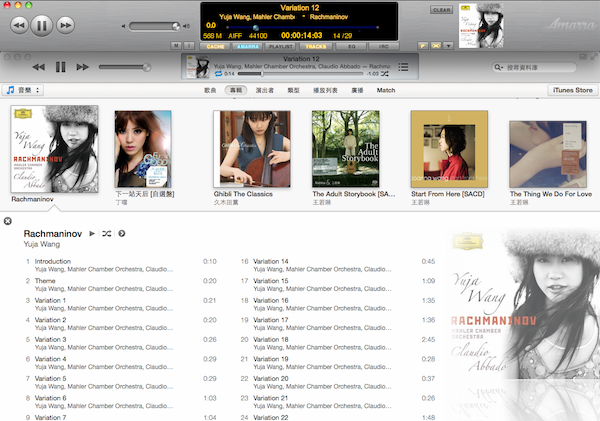The width and height of the screenshot is (600, 421).
Task: Select track 2 Theme
Action: point(121,284)
